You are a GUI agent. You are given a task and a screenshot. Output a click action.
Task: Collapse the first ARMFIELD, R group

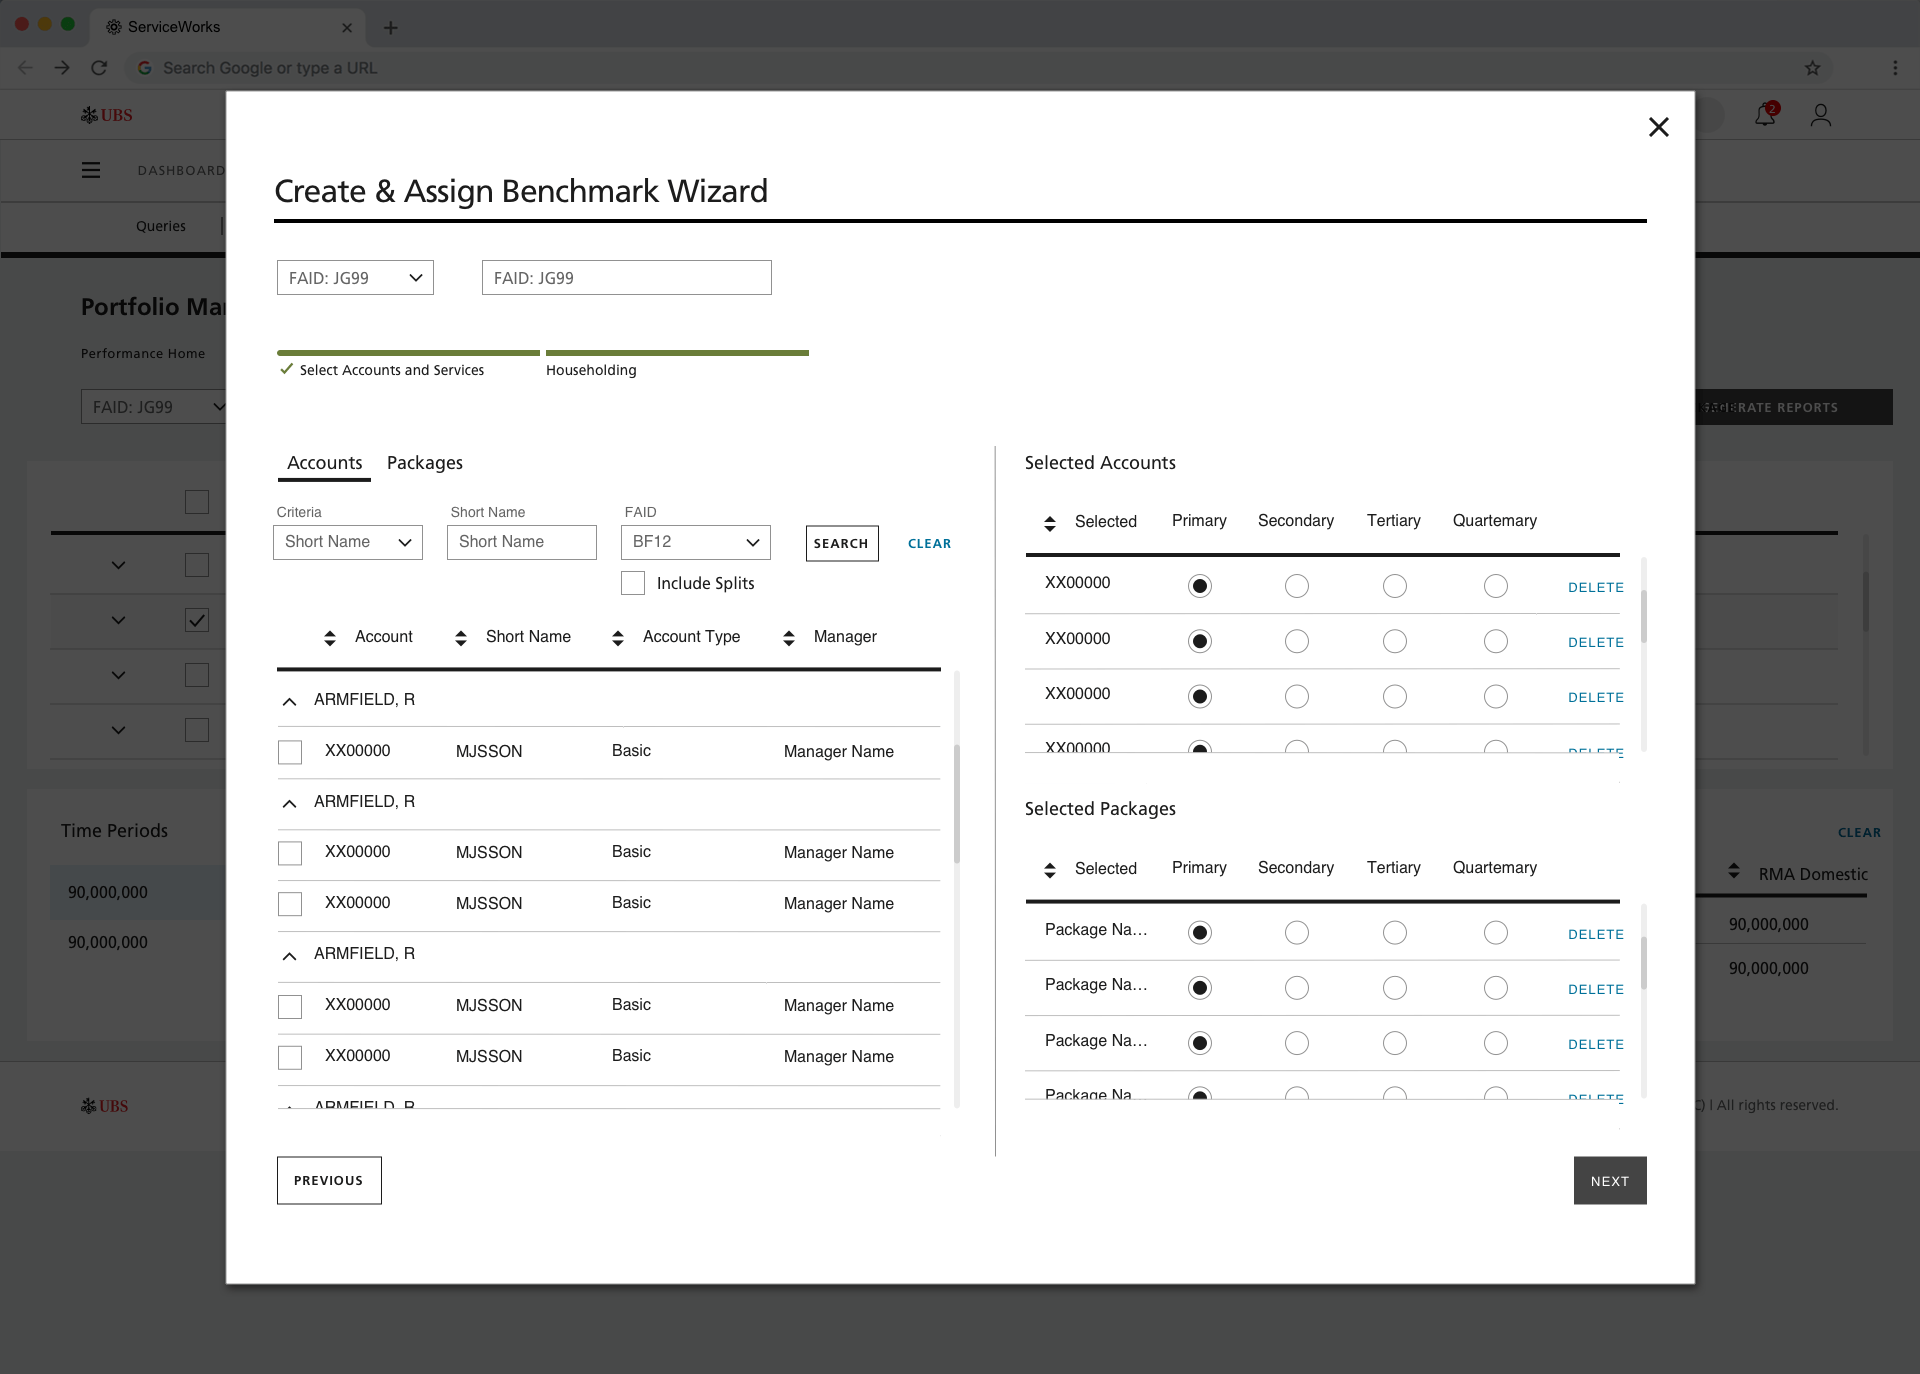coord(290,701)
